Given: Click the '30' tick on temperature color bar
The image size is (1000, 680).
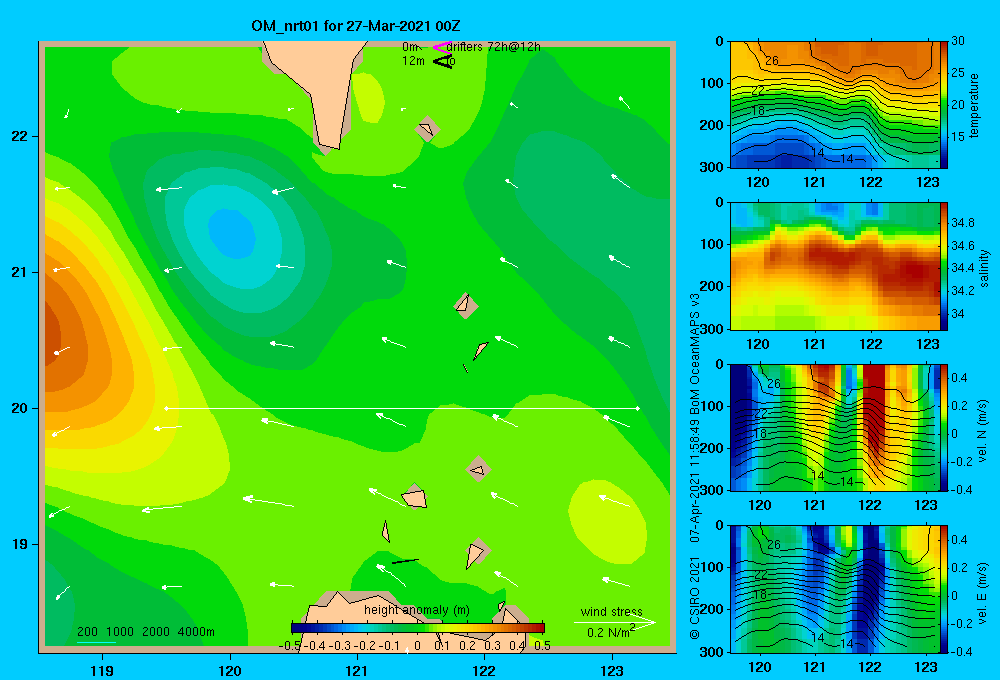Looking at the screenshot, I should tap(957, 40).
